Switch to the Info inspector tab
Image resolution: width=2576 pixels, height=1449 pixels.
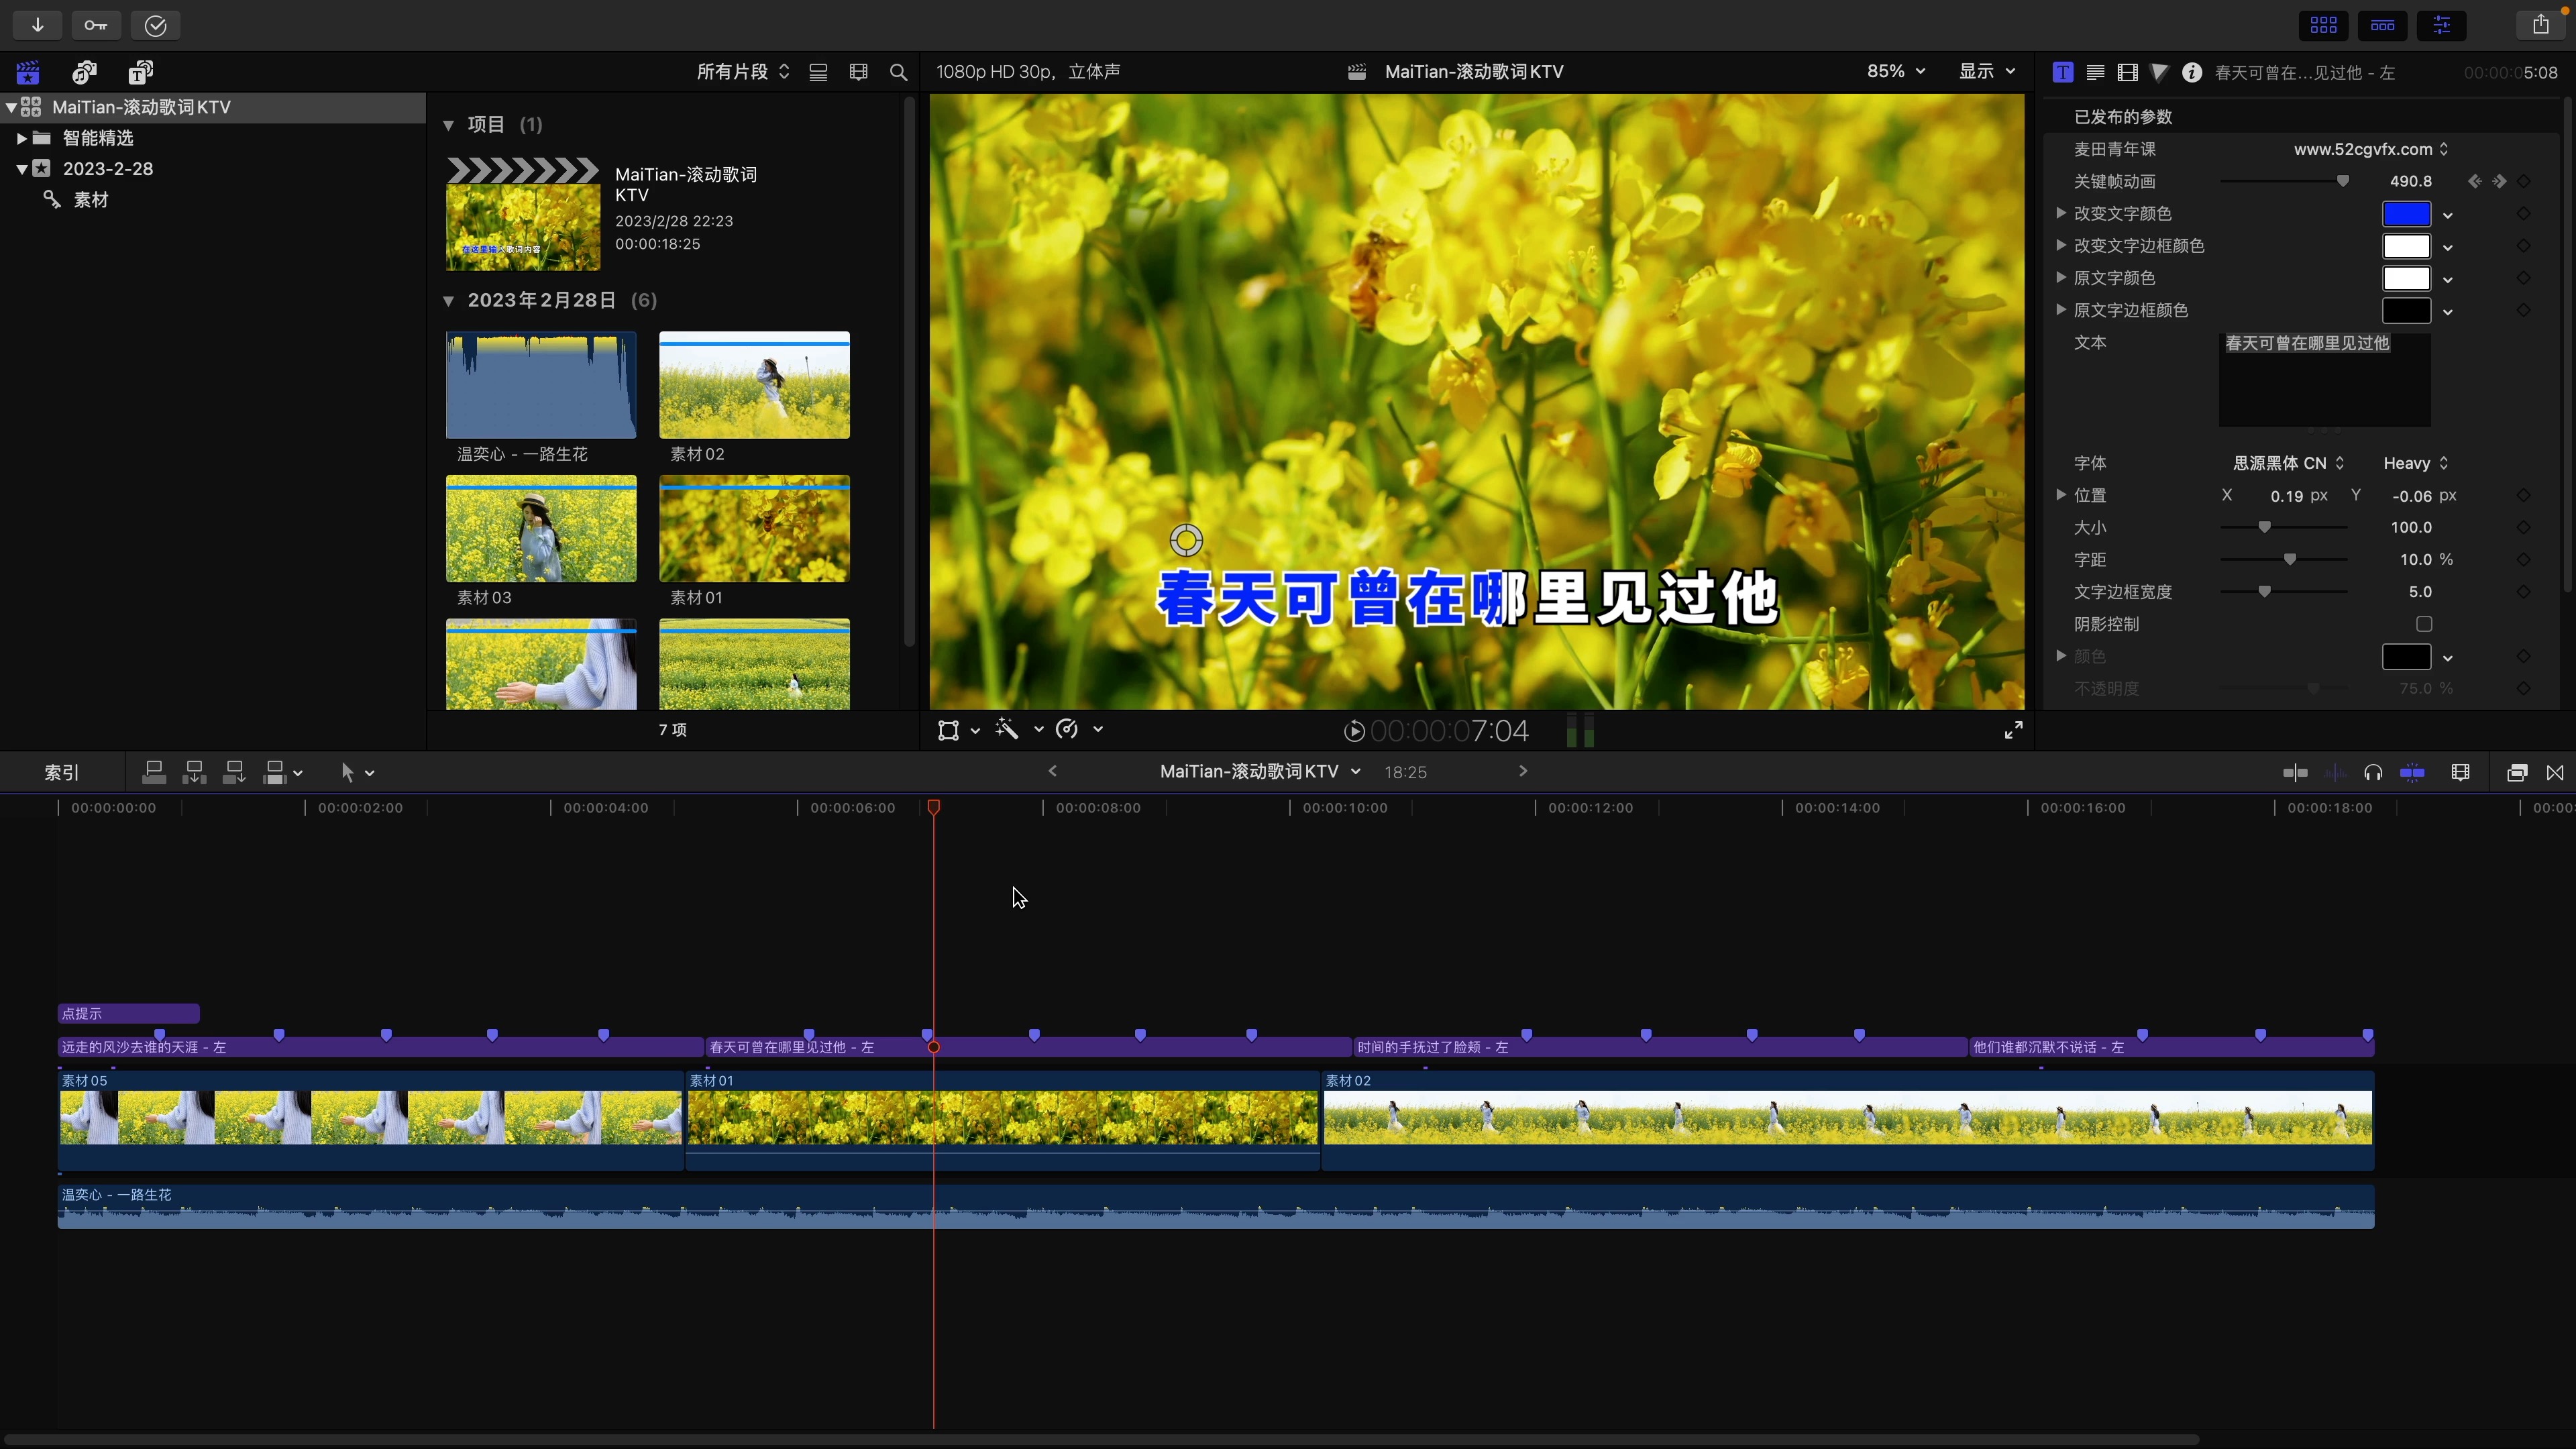(2191, 72)
